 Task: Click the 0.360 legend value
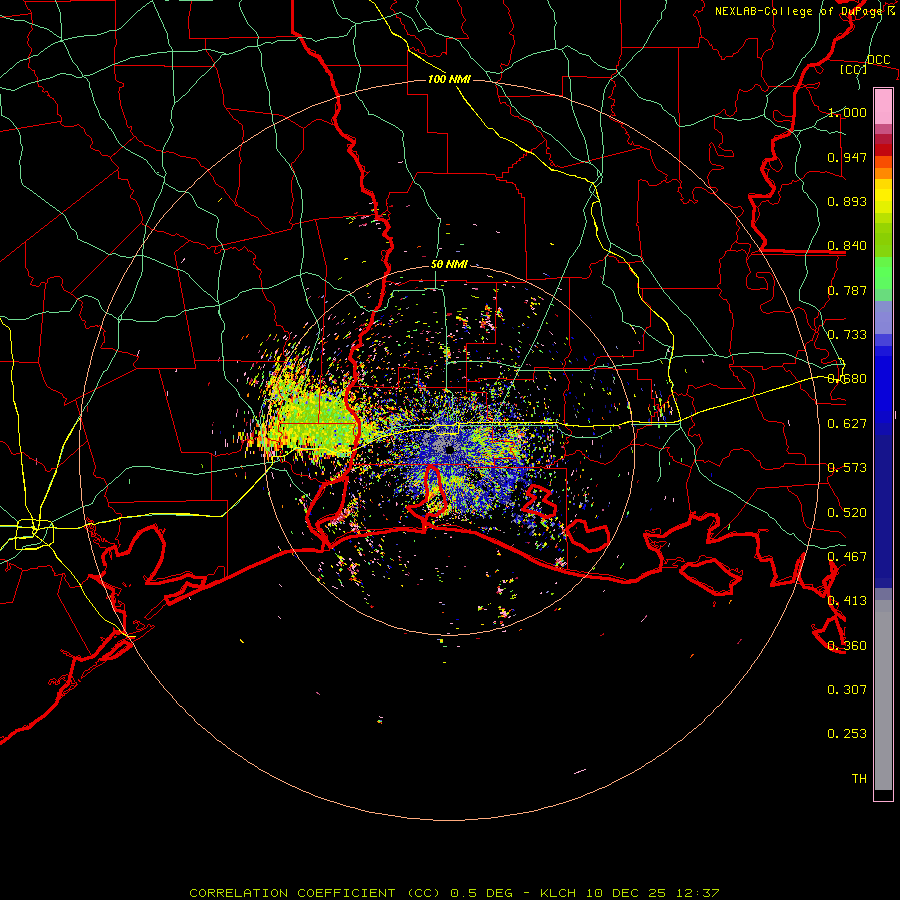click(847, 646)
